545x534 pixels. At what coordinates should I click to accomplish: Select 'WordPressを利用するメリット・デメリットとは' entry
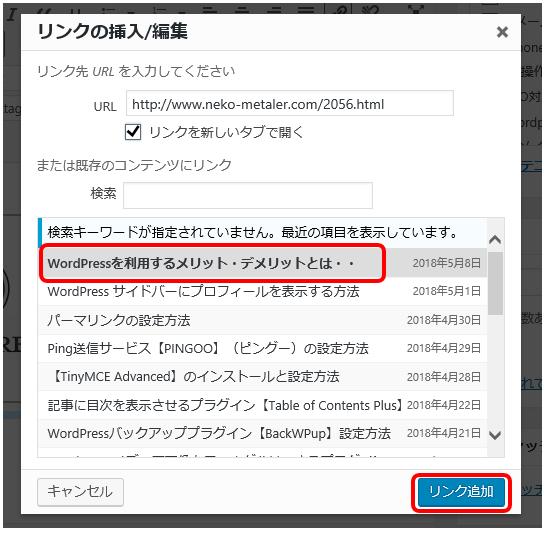click(262, 263)
